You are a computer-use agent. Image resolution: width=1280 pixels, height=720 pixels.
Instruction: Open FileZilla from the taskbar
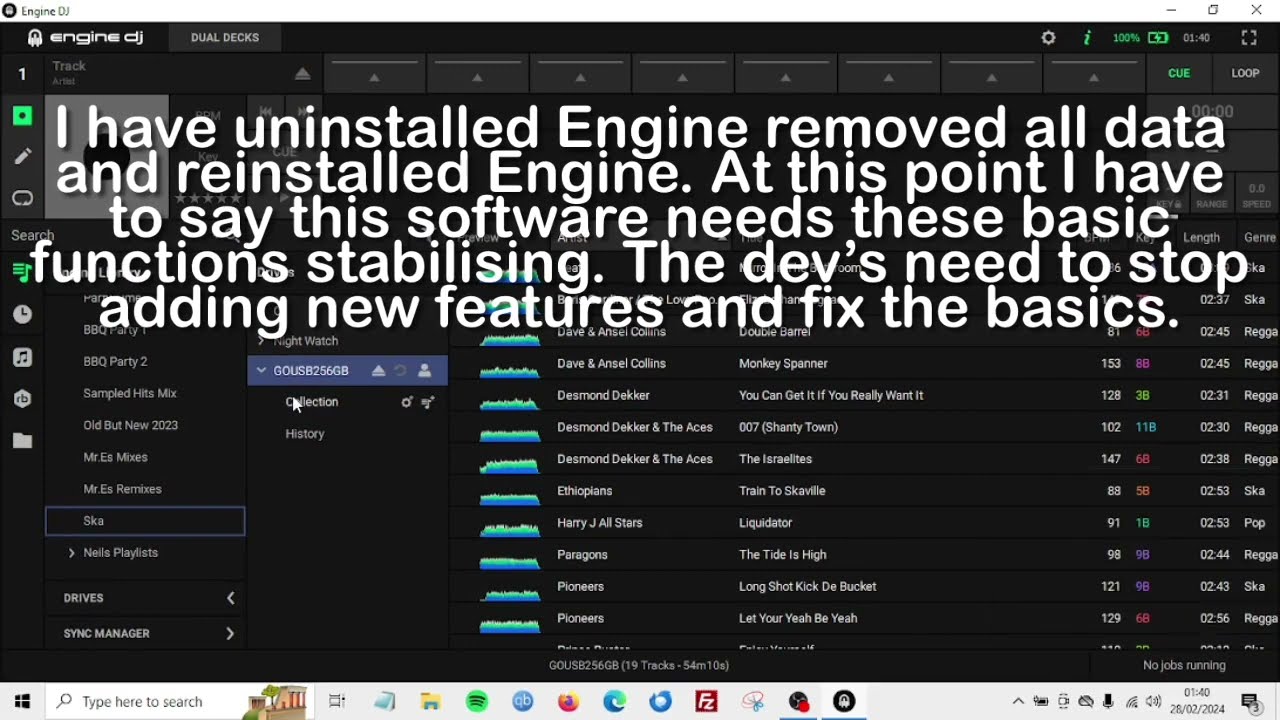click(x=707, y=701)
